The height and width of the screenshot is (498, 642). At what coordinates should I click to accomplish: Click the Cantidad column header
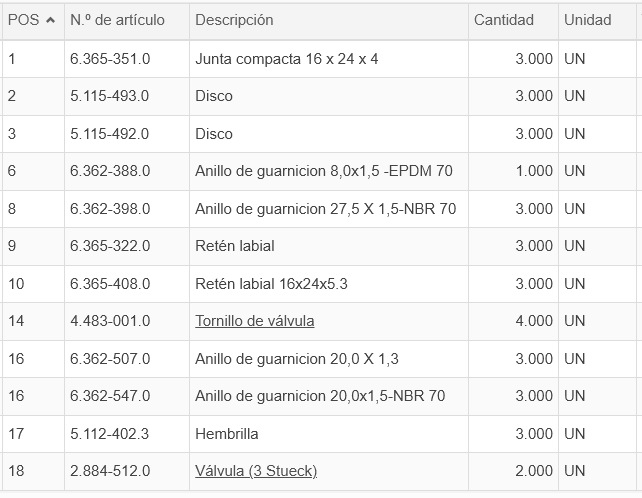[x=503, y=20]
